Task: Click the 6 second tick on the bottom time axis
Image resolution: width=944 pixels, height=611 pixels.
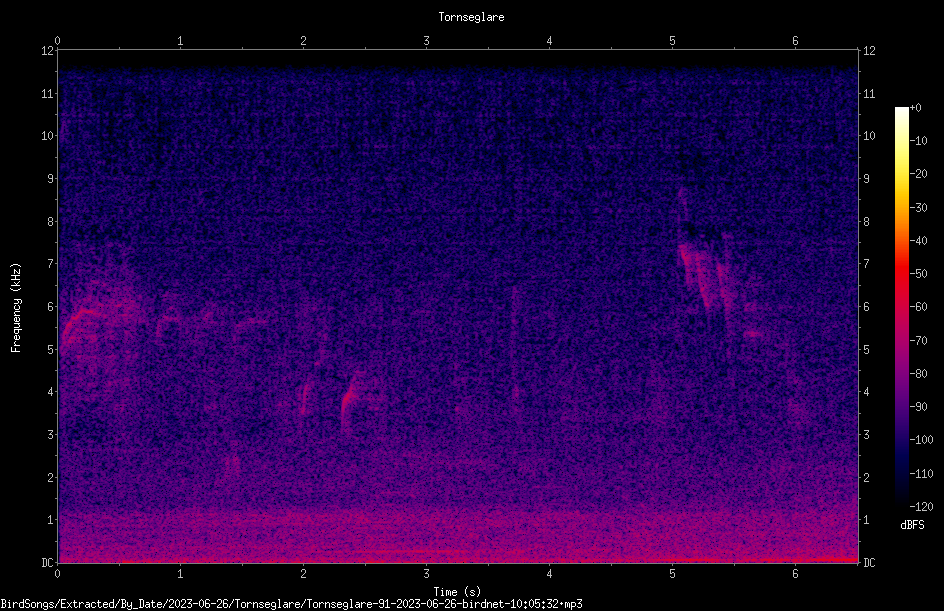Action: [x=795, y=574]
